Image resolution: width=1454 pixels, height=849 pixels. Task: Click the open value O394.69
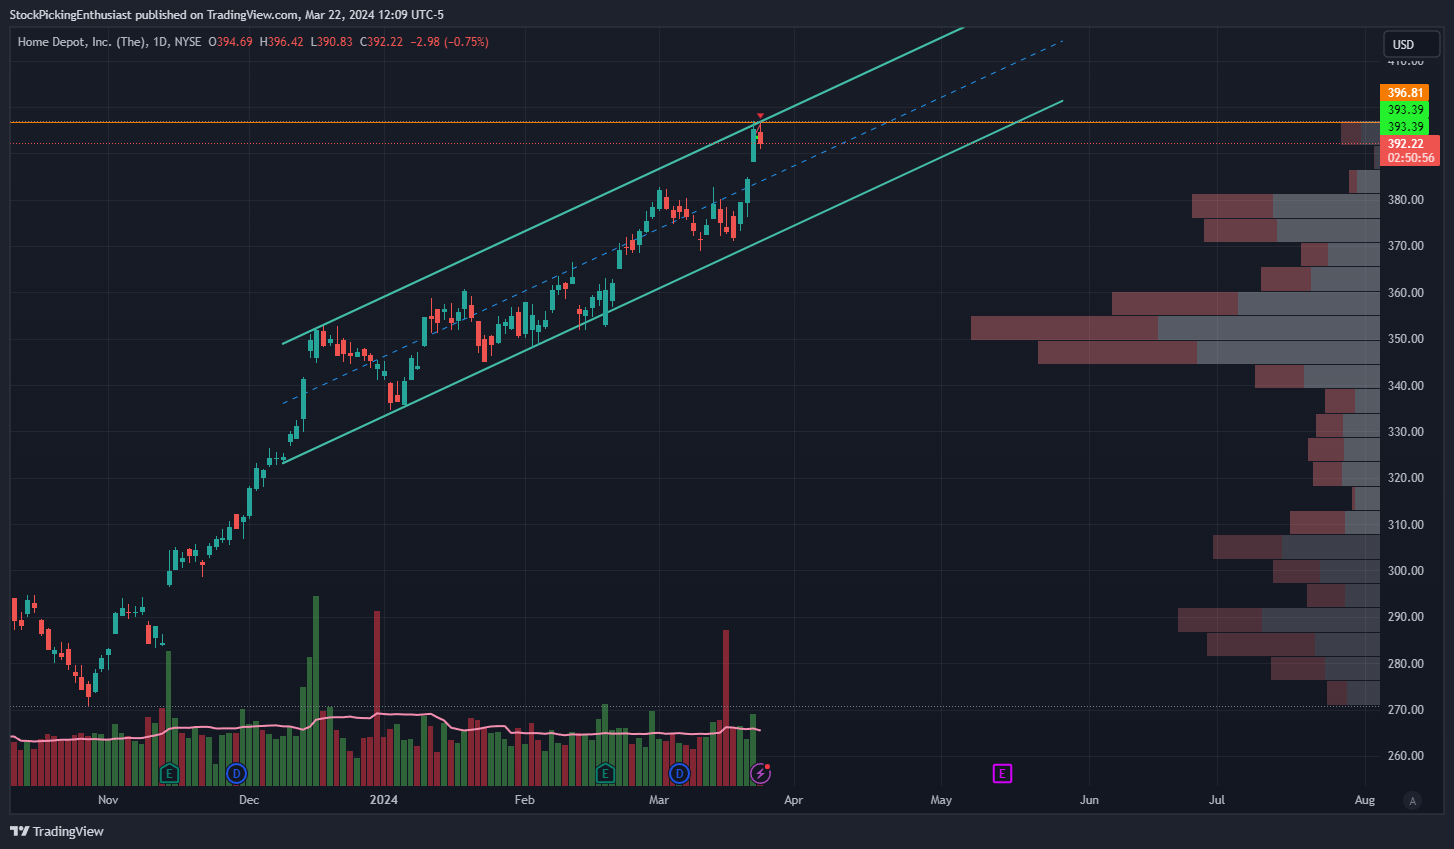230,42
